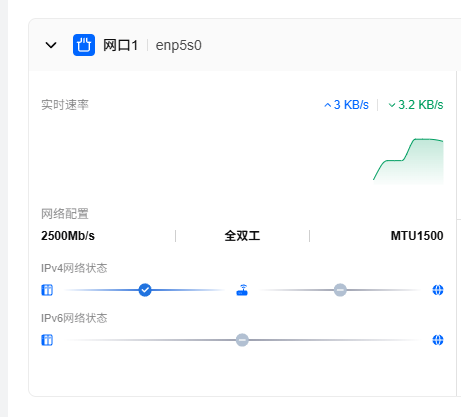
Task: Click the IPv6 internet globe icon
Action: (438, 340)
